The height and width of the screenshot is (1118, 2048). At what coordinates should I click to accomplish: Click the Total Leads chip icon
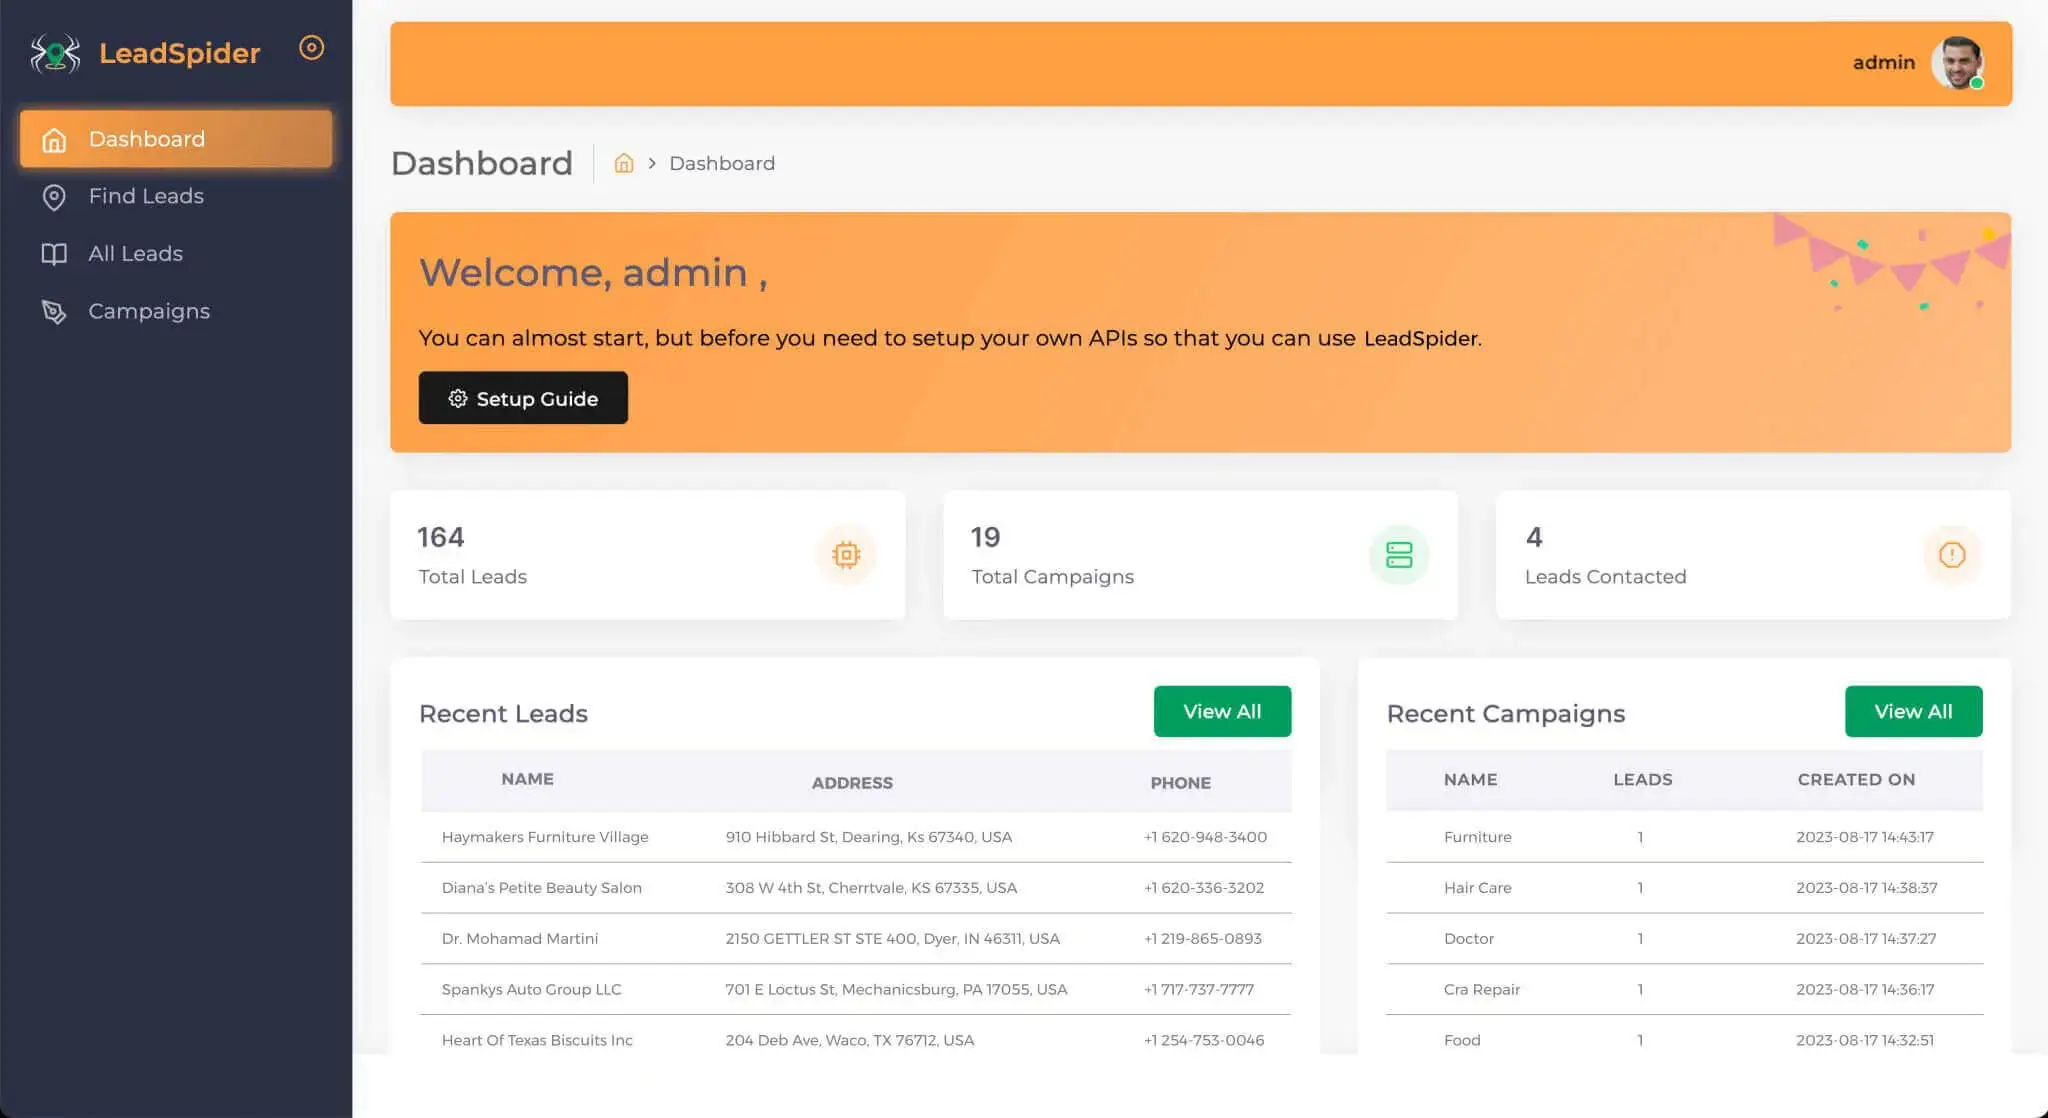[846, 555]
